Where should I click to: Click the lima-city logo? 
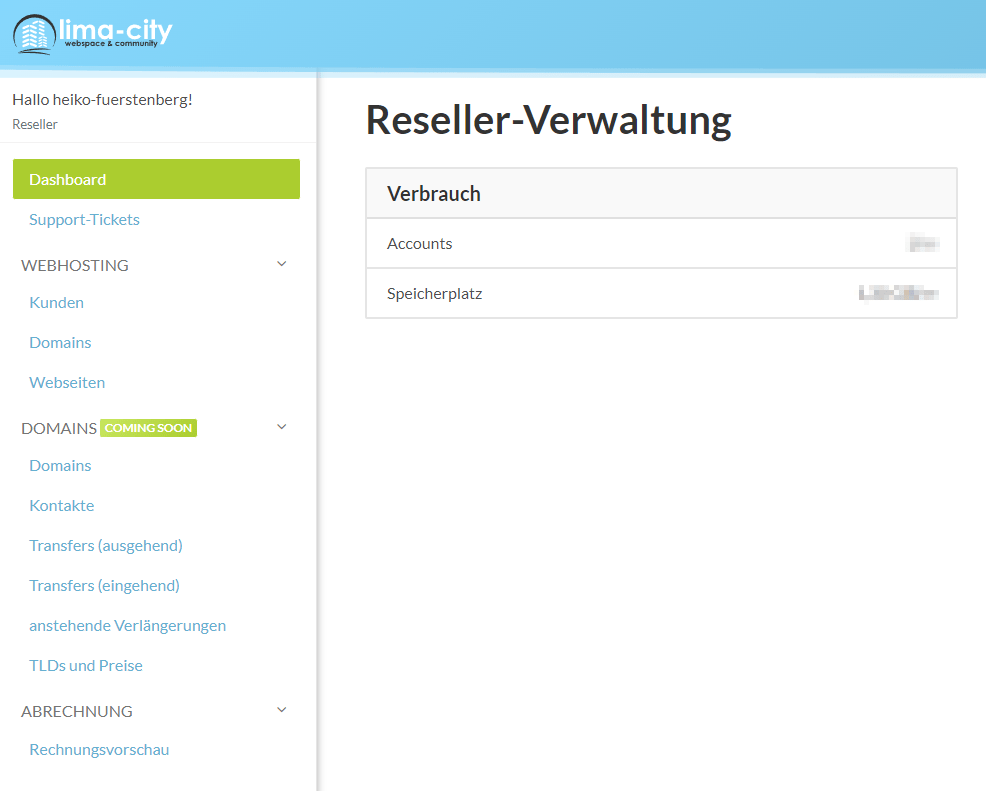[93, 34]
